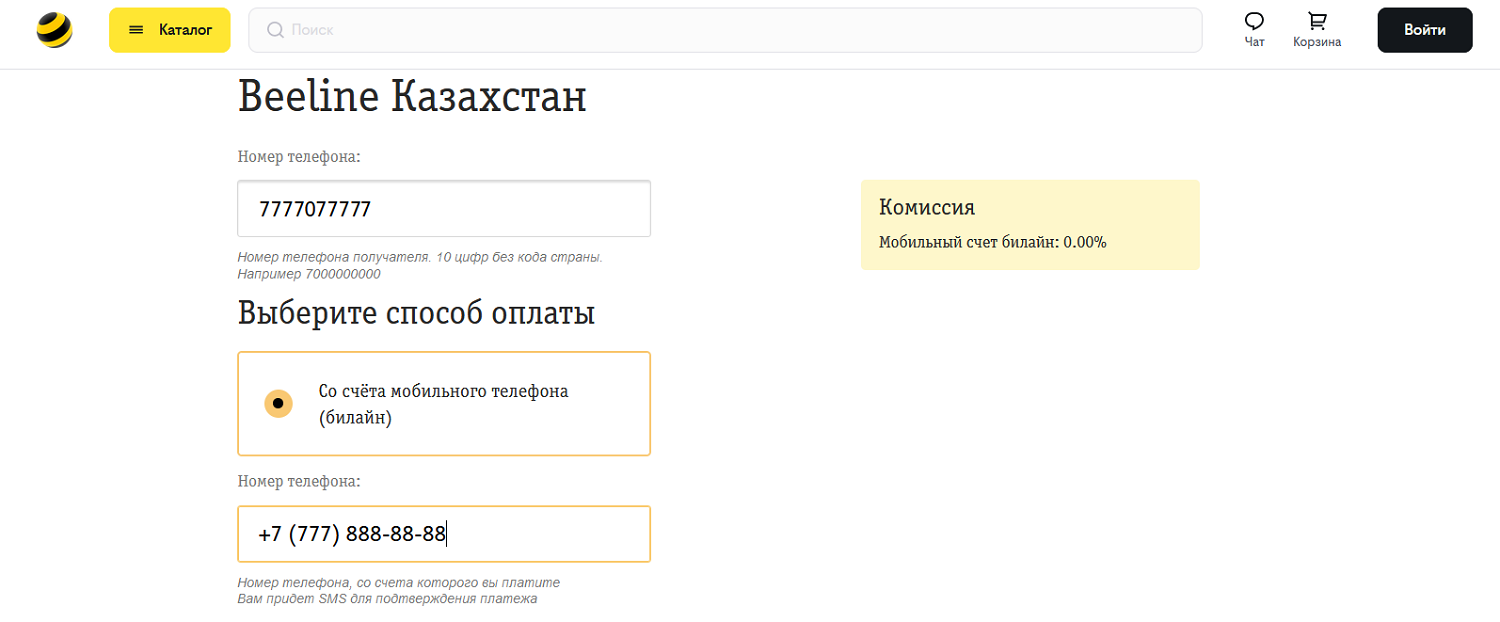The image size is (1500, 622).
Task: Click the hamburger icon in Каталог
Action: 136,30
